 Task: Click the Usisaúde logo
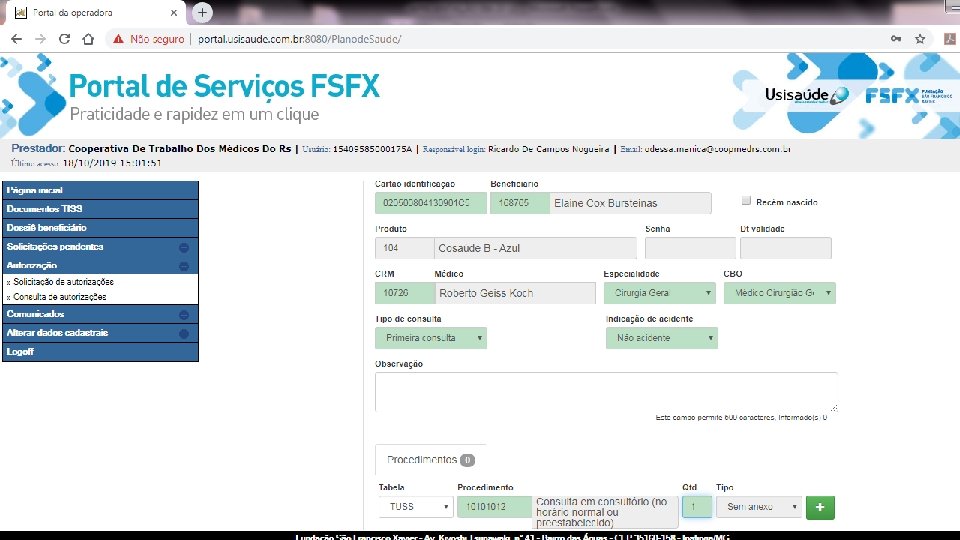[806, 95]
